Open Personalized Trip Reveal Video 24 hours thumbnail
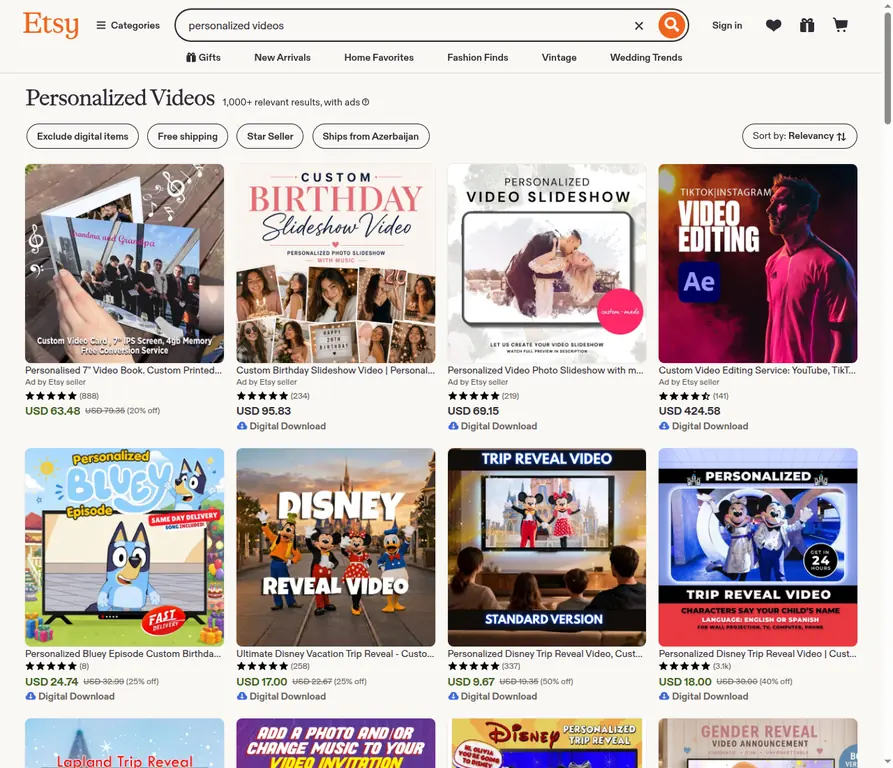893x768 pixels. [x=758, y=547]
